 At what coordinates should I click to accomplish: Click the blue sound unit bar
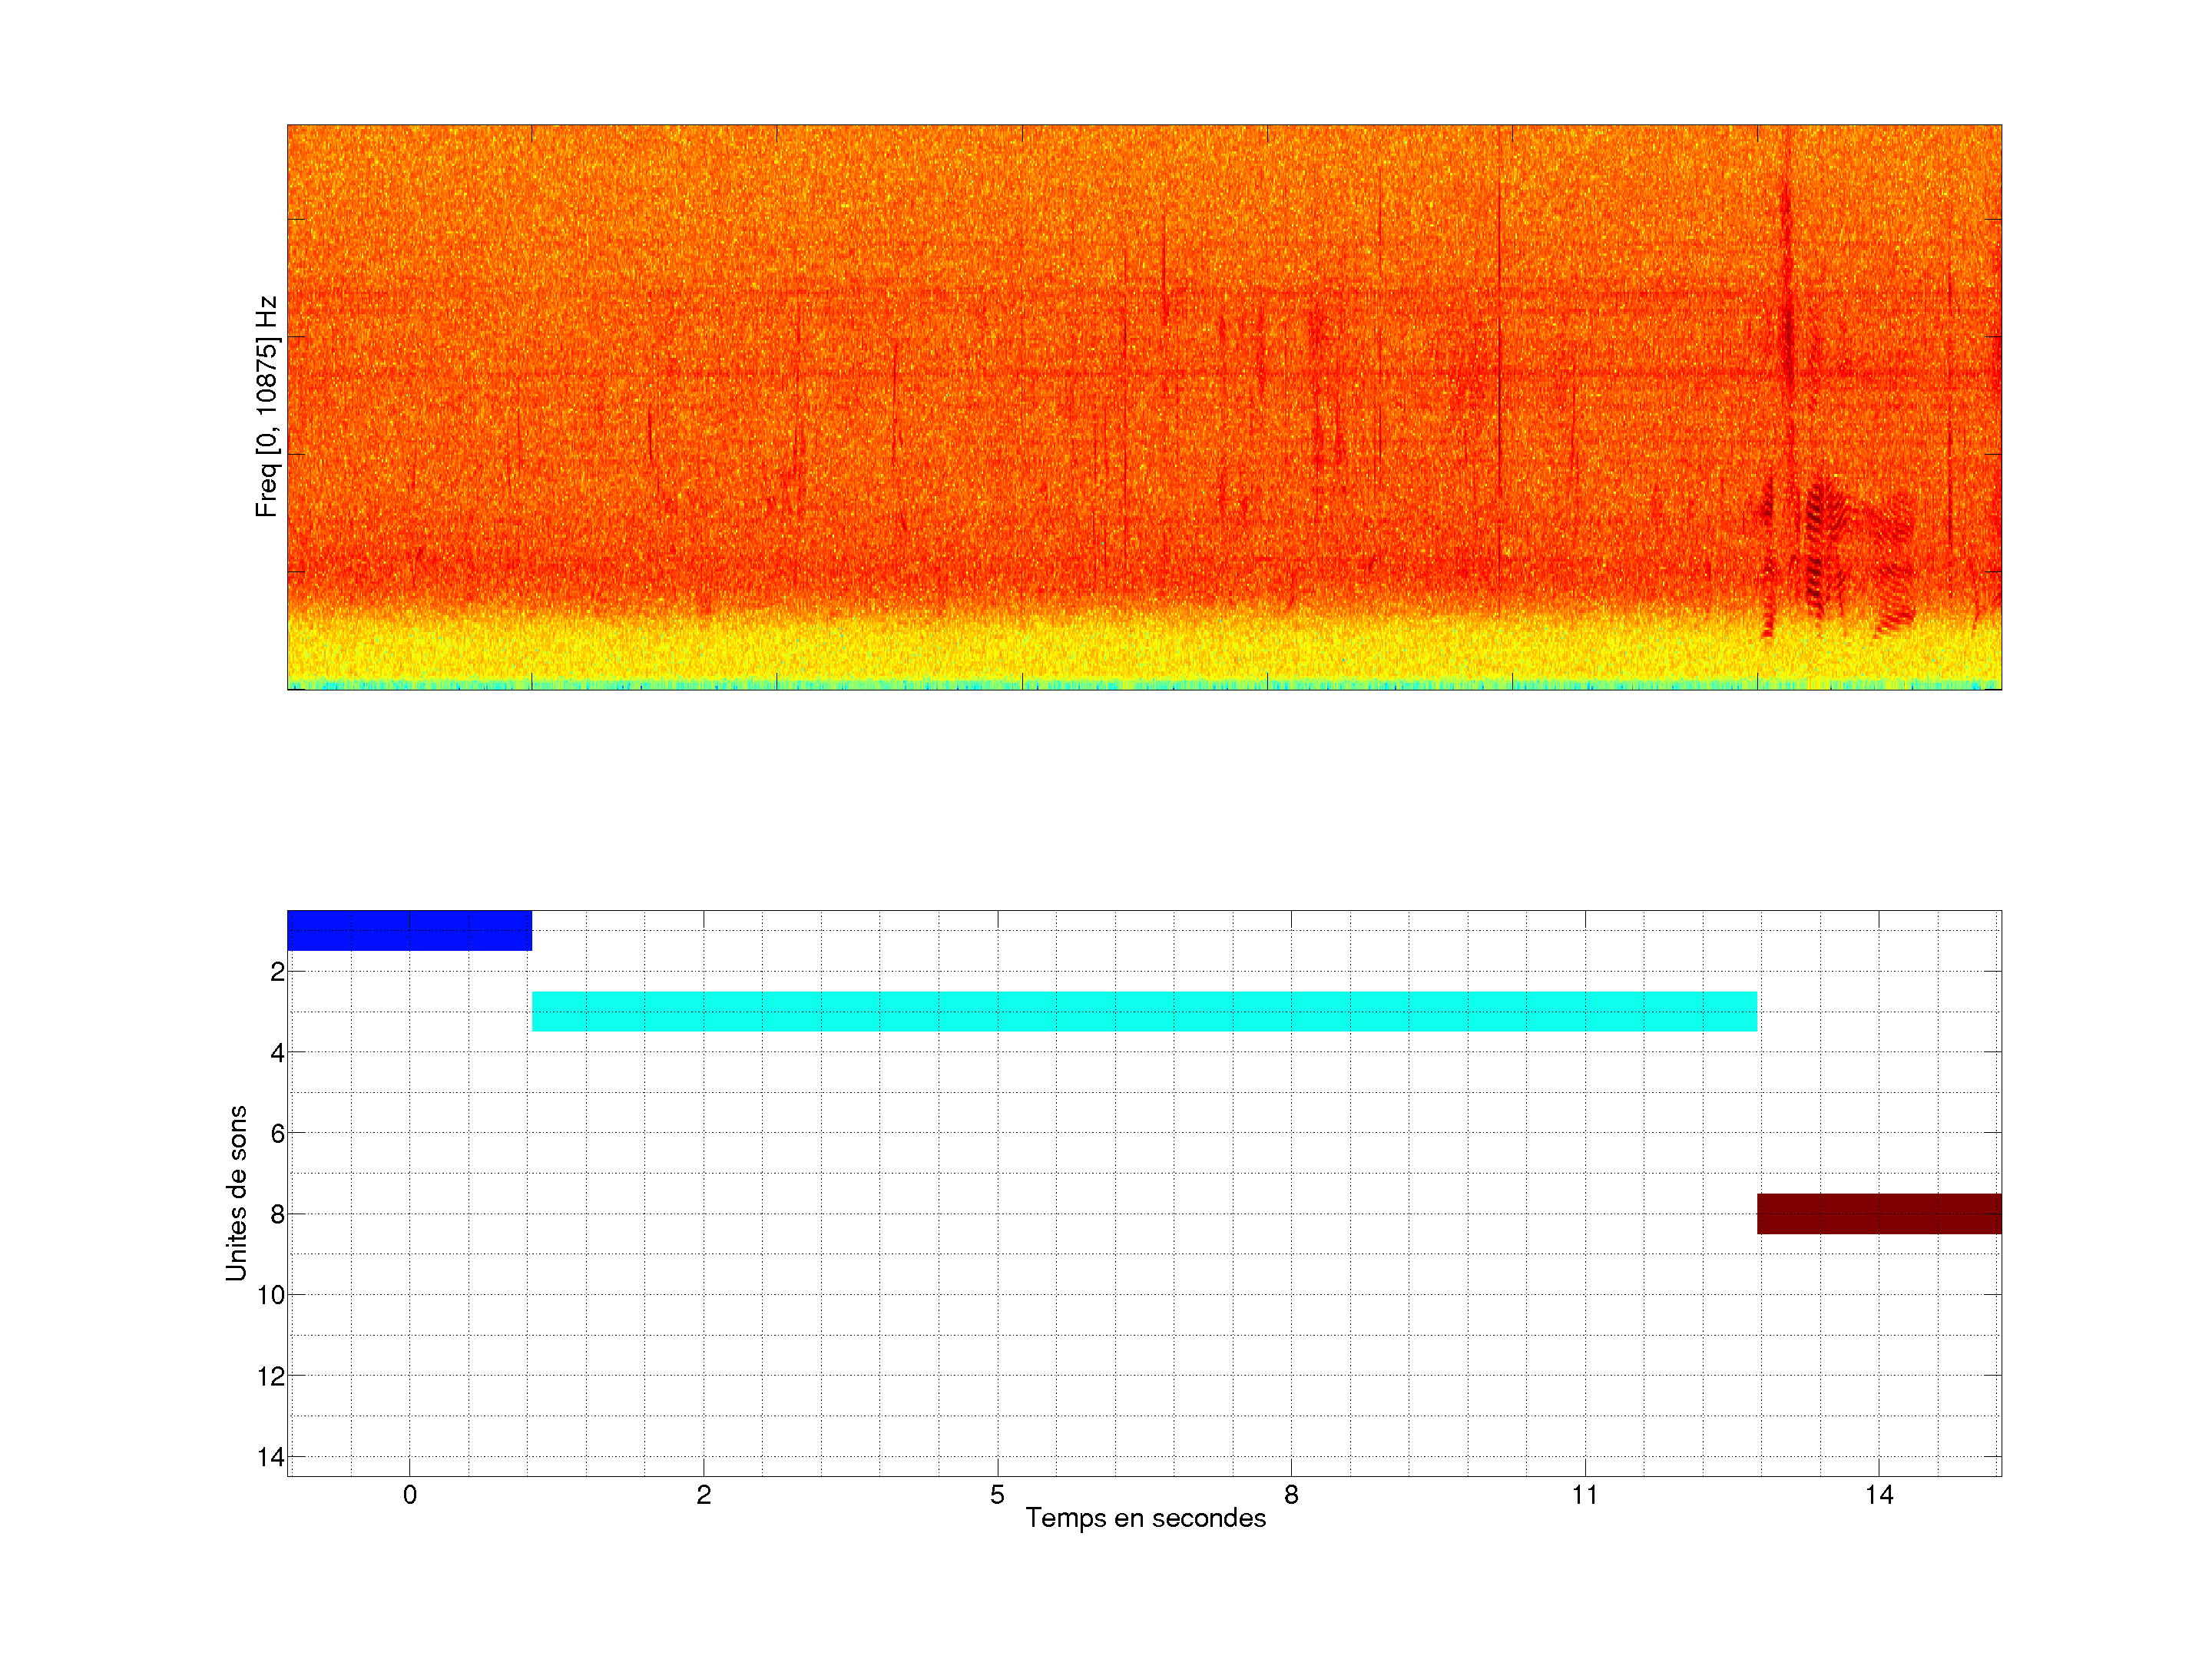pos(409,930)
